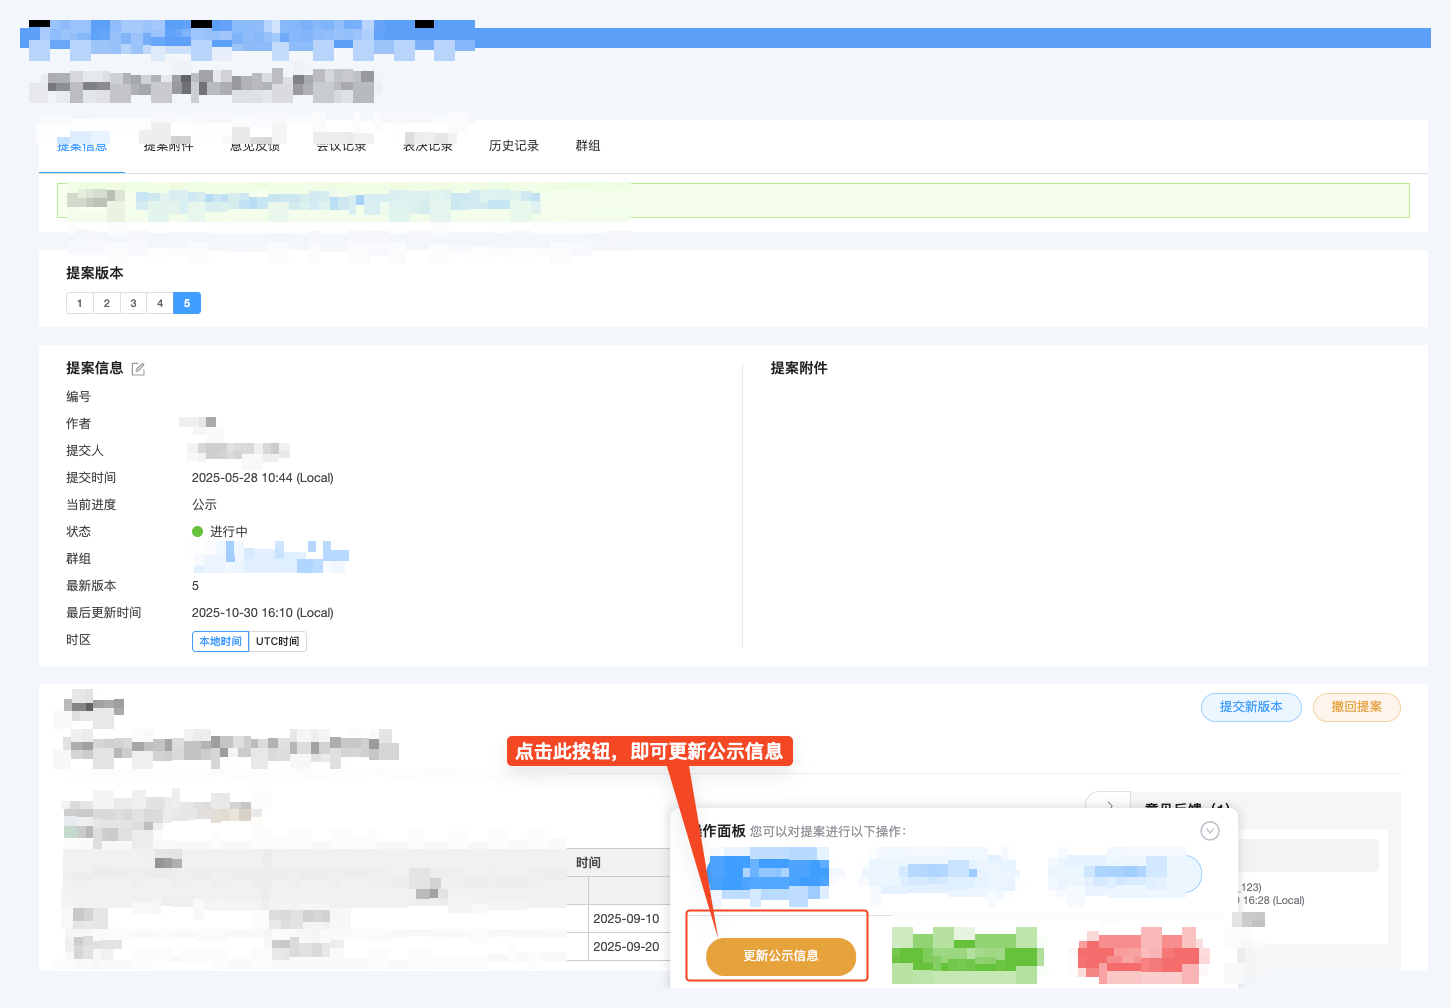The image size is (1451, 1008).
Task: Collapse the 操作面板 using its chevron
Action: [1210, 830]
